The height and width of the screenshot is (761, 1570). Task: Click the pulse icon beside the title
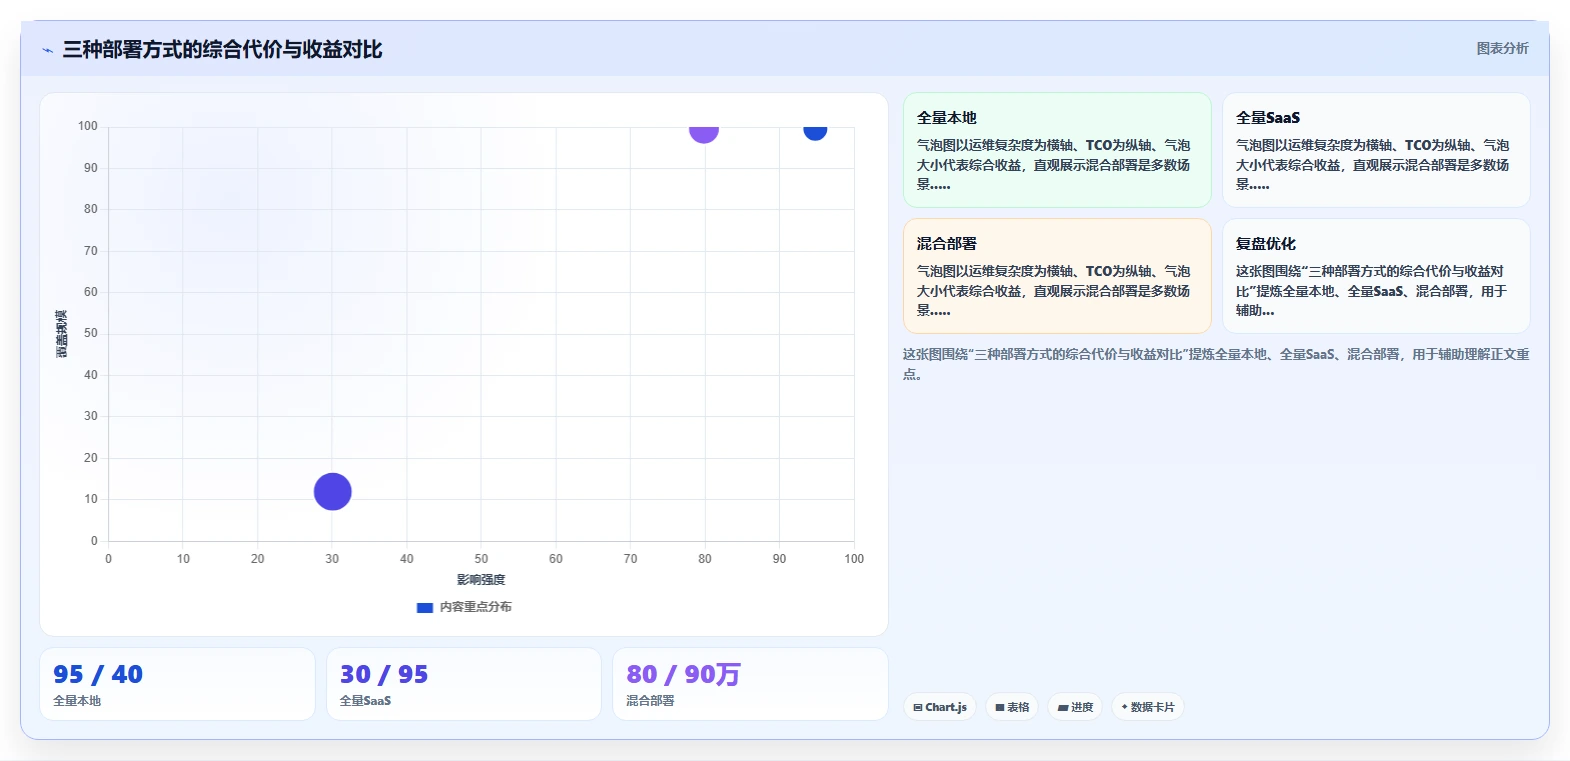(x=47, y=50)
